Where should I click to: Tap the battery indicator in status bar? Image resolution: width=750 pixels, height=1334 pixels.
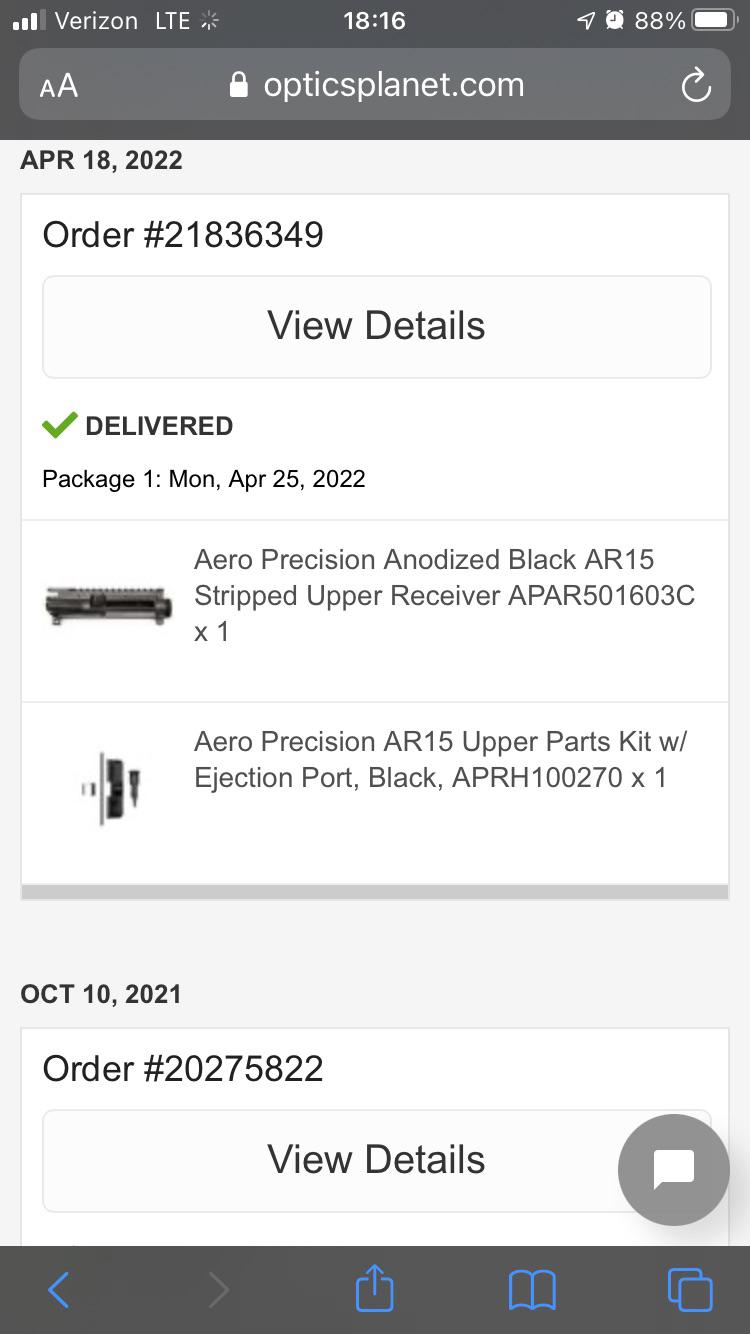click(x=714, y=21)
